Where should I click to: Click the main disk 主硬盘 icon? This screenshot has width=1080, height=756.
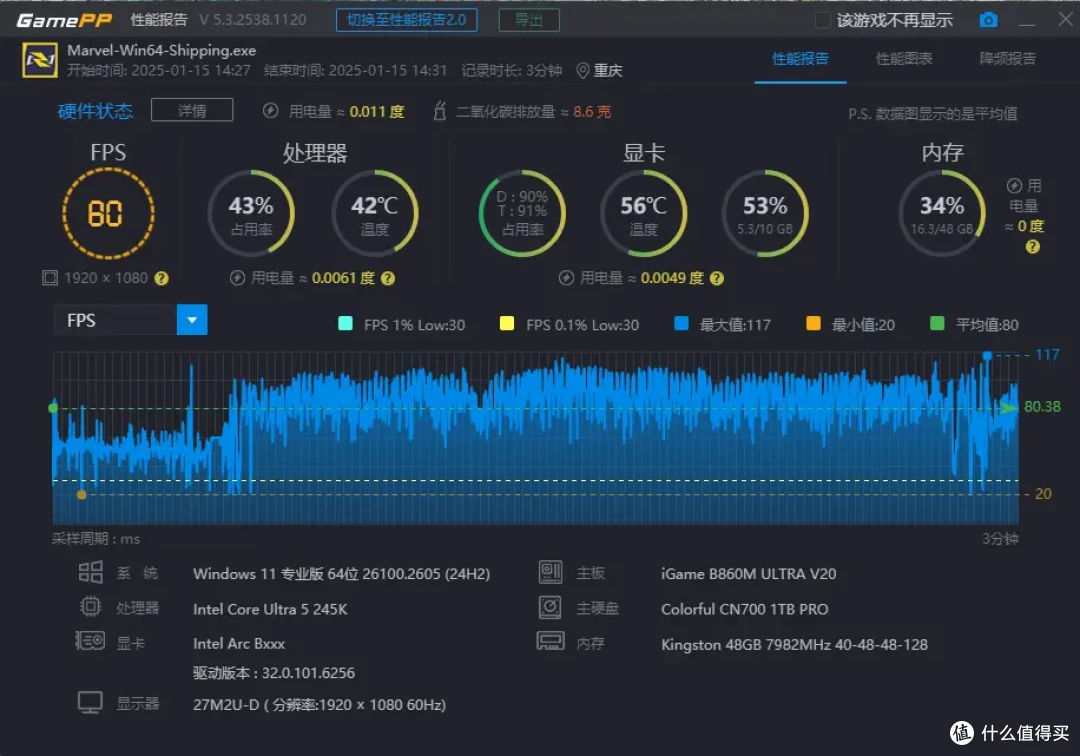pos(550,607)
